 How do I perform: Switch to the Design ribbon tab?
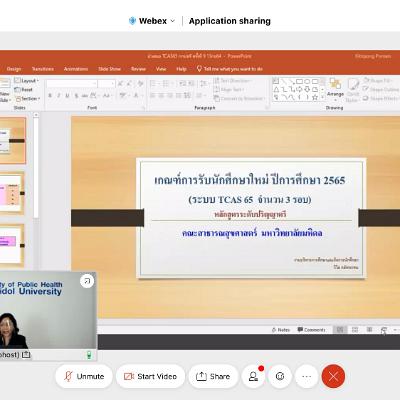tap(14, 69)
